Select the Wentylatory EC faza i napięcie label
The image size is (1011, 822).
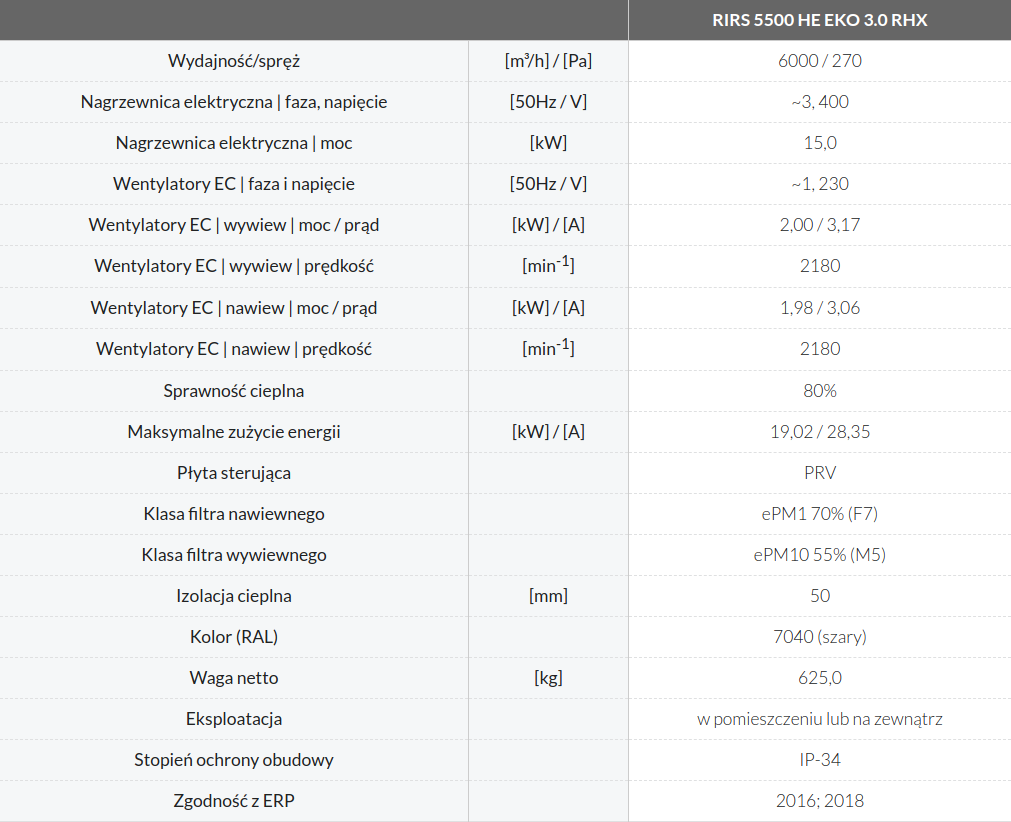pos(234,184)
